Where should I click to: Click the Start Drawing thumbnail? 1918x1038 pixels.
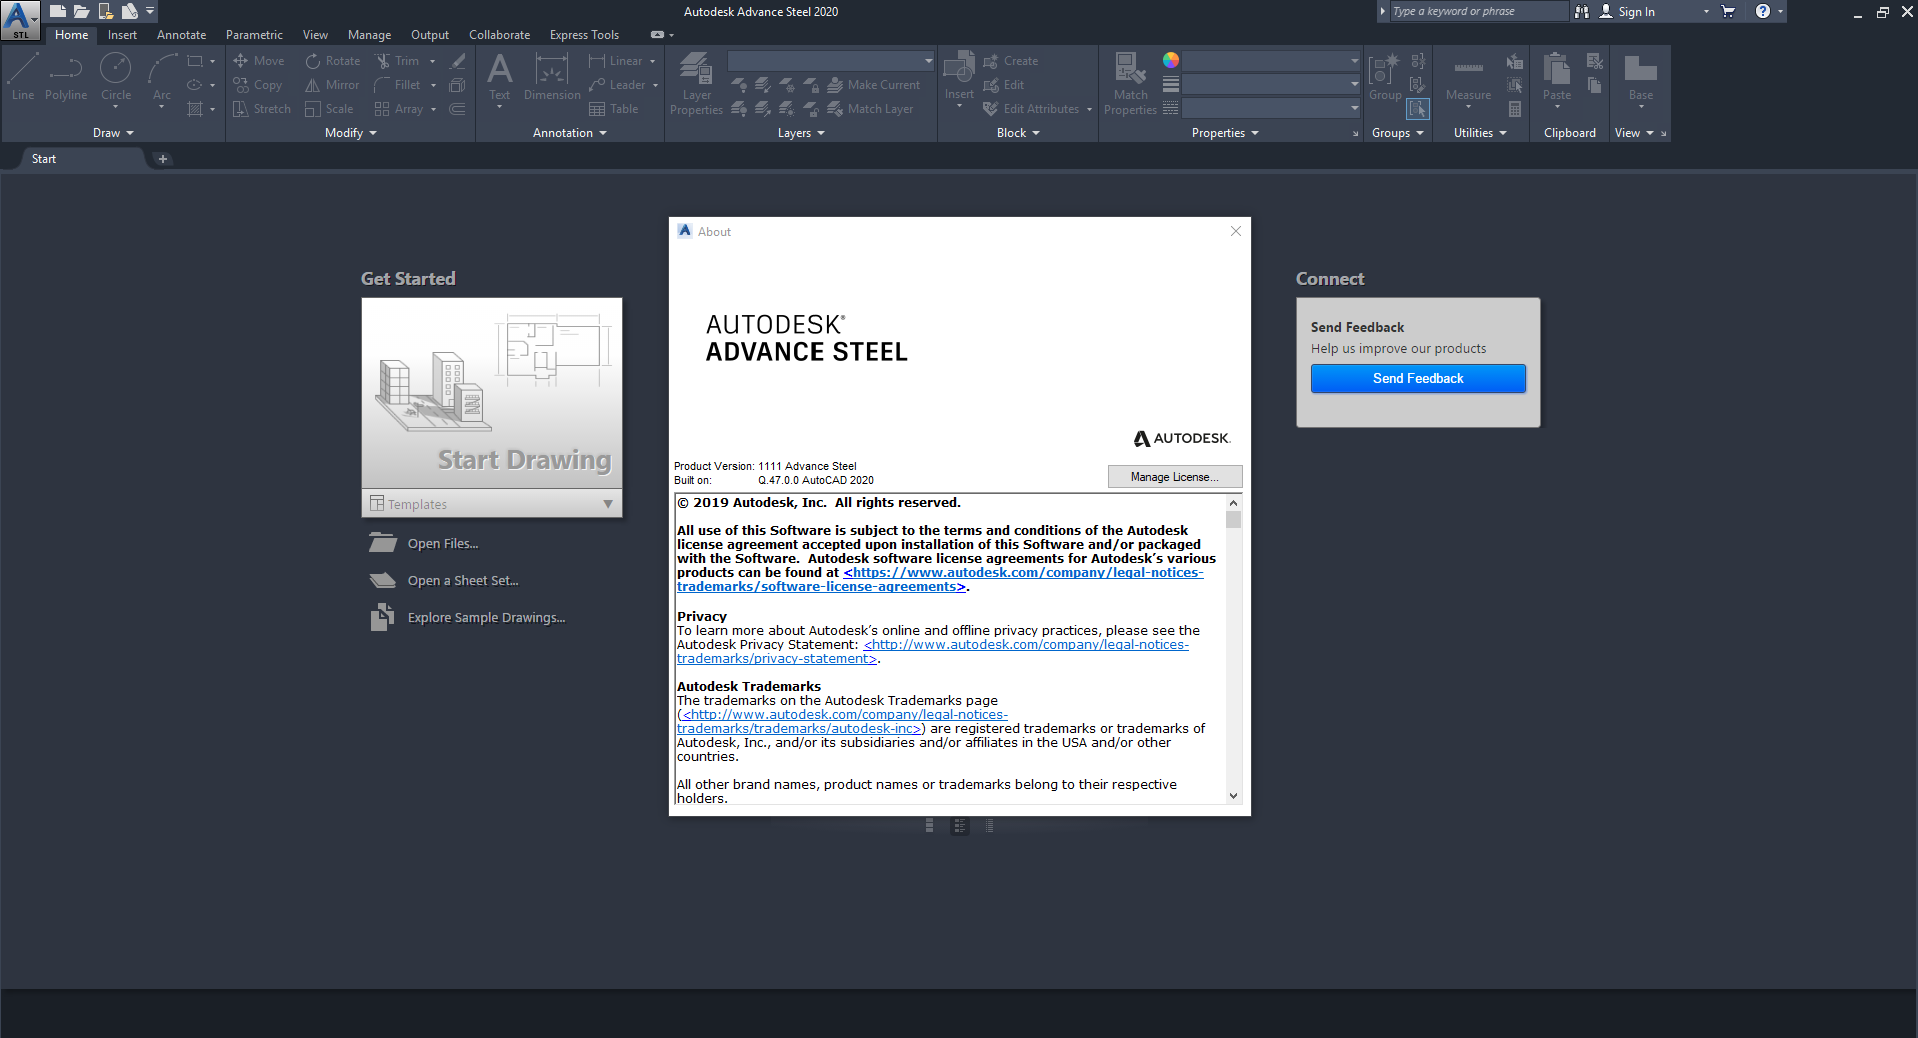coord(492,393)
